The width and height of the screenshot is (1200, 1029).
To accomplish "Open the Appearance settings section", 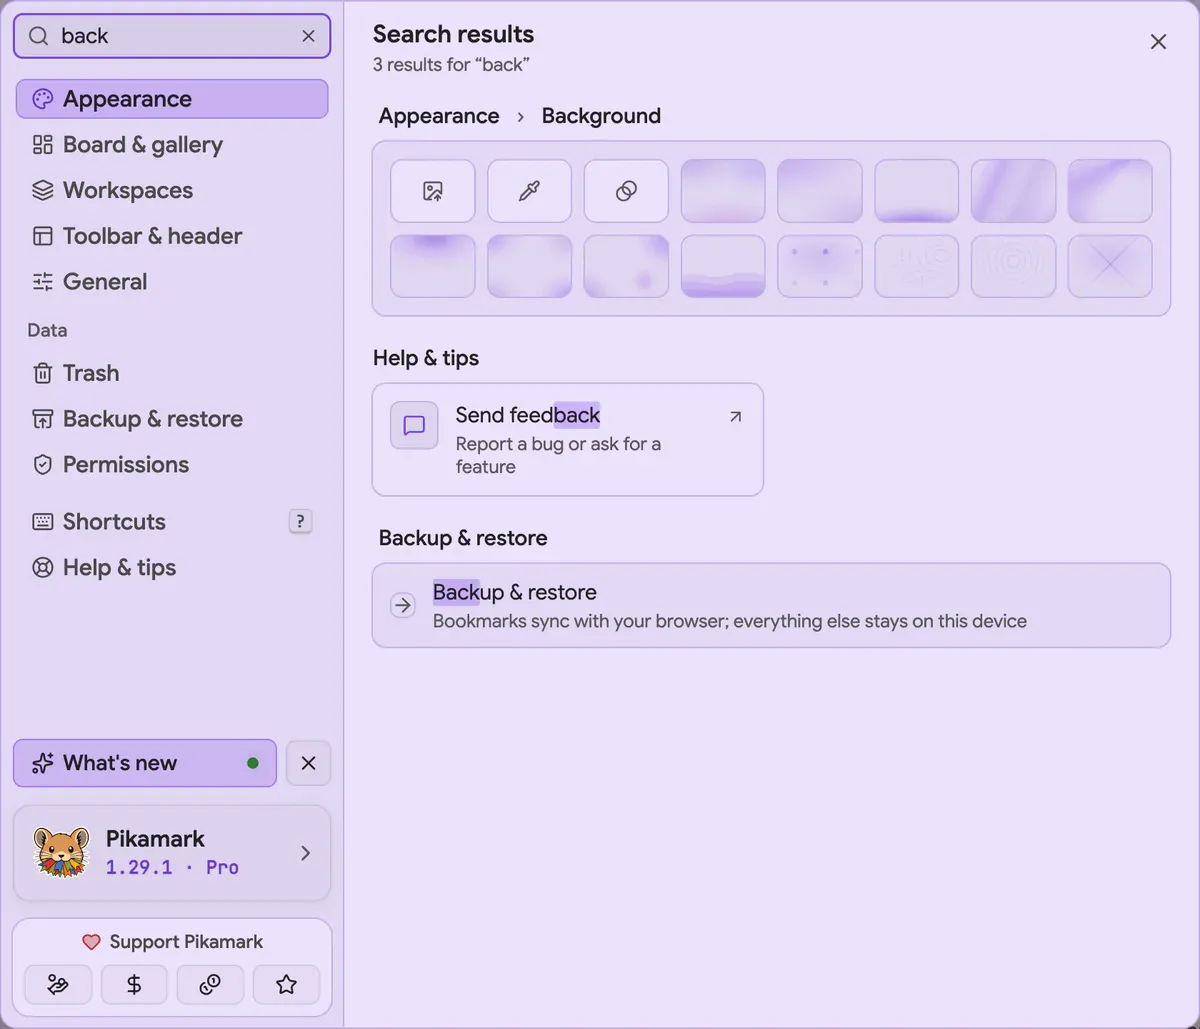I will pos(172,99).
